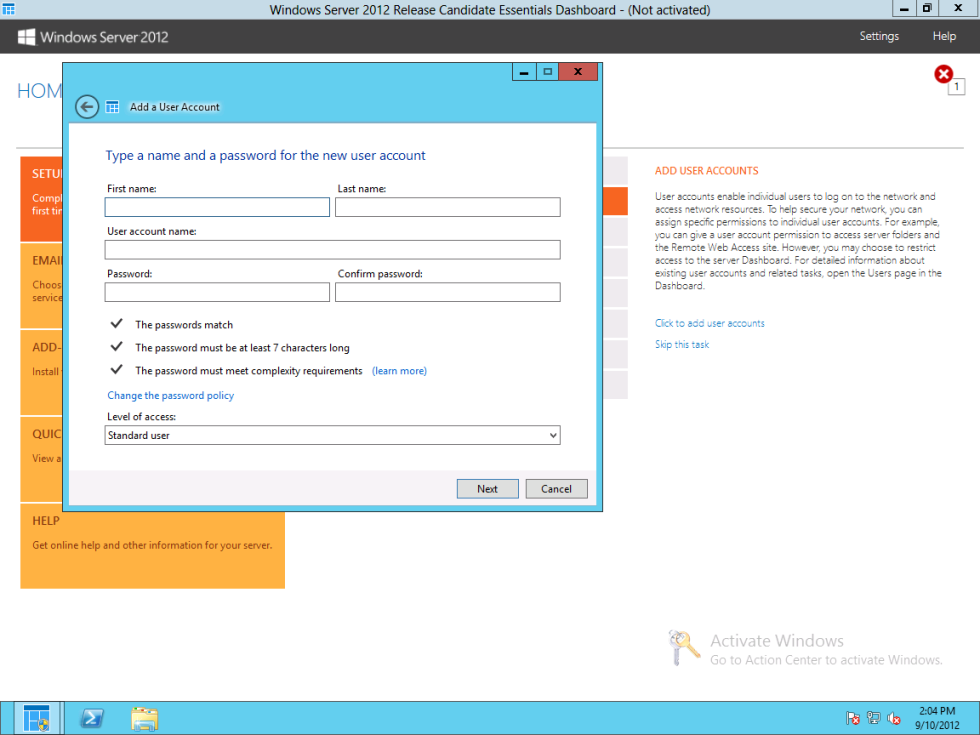Click the back arrow in the wizard
This screenshot has width=980, height=735.
coord(87,106)
